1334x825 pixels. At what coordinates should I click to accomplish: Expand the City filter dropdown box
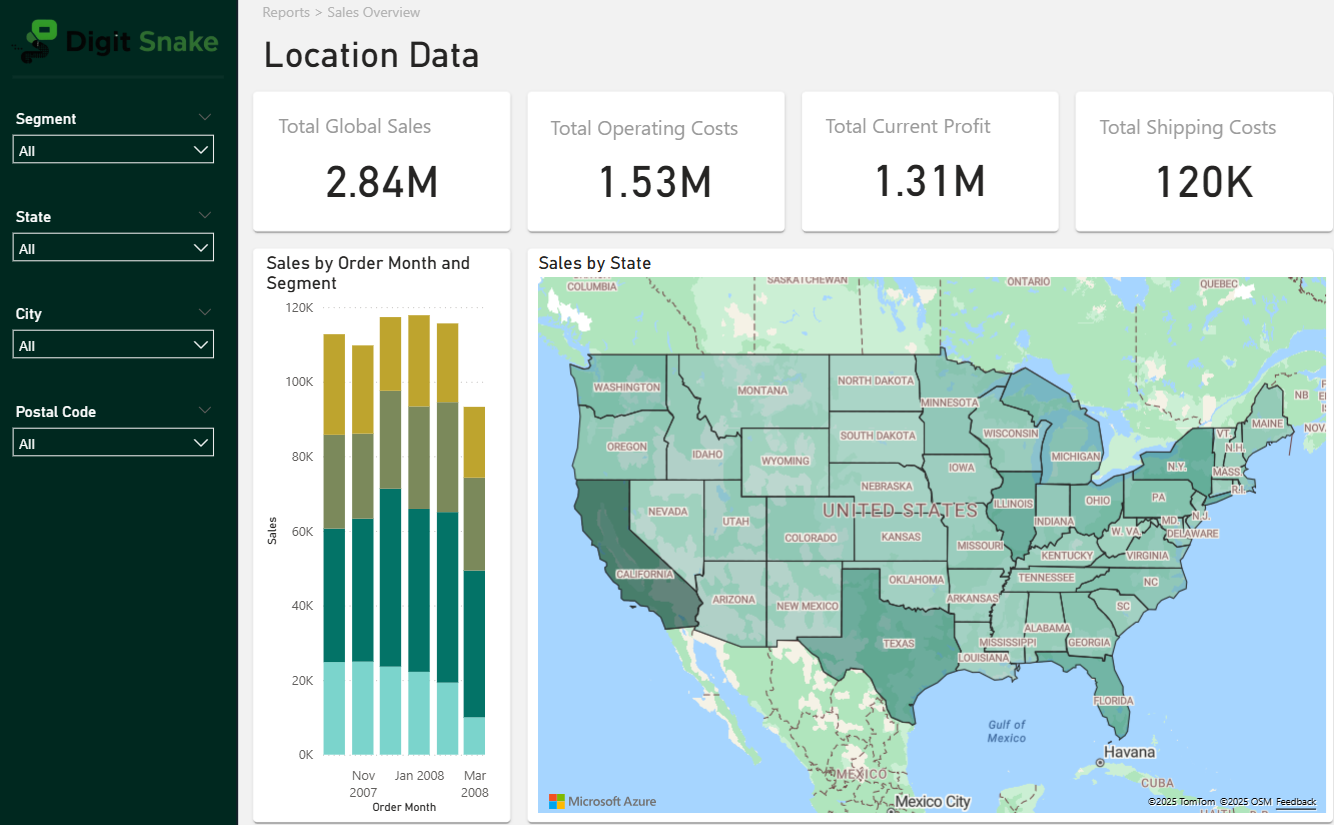point(113,345)
